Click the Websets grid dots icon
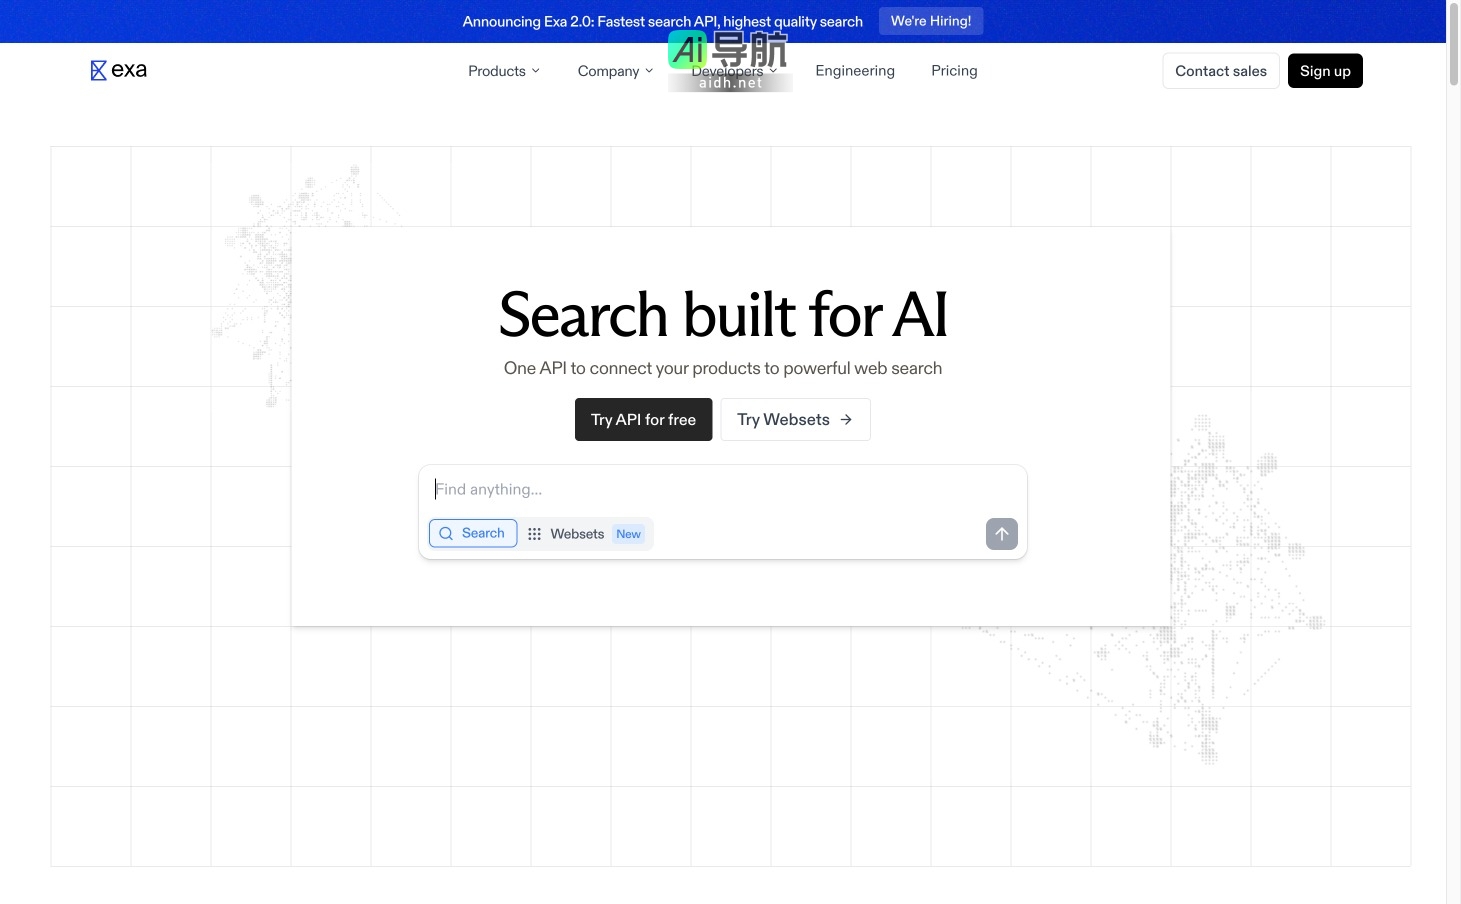1461x904 pixels. pos(535,534)
